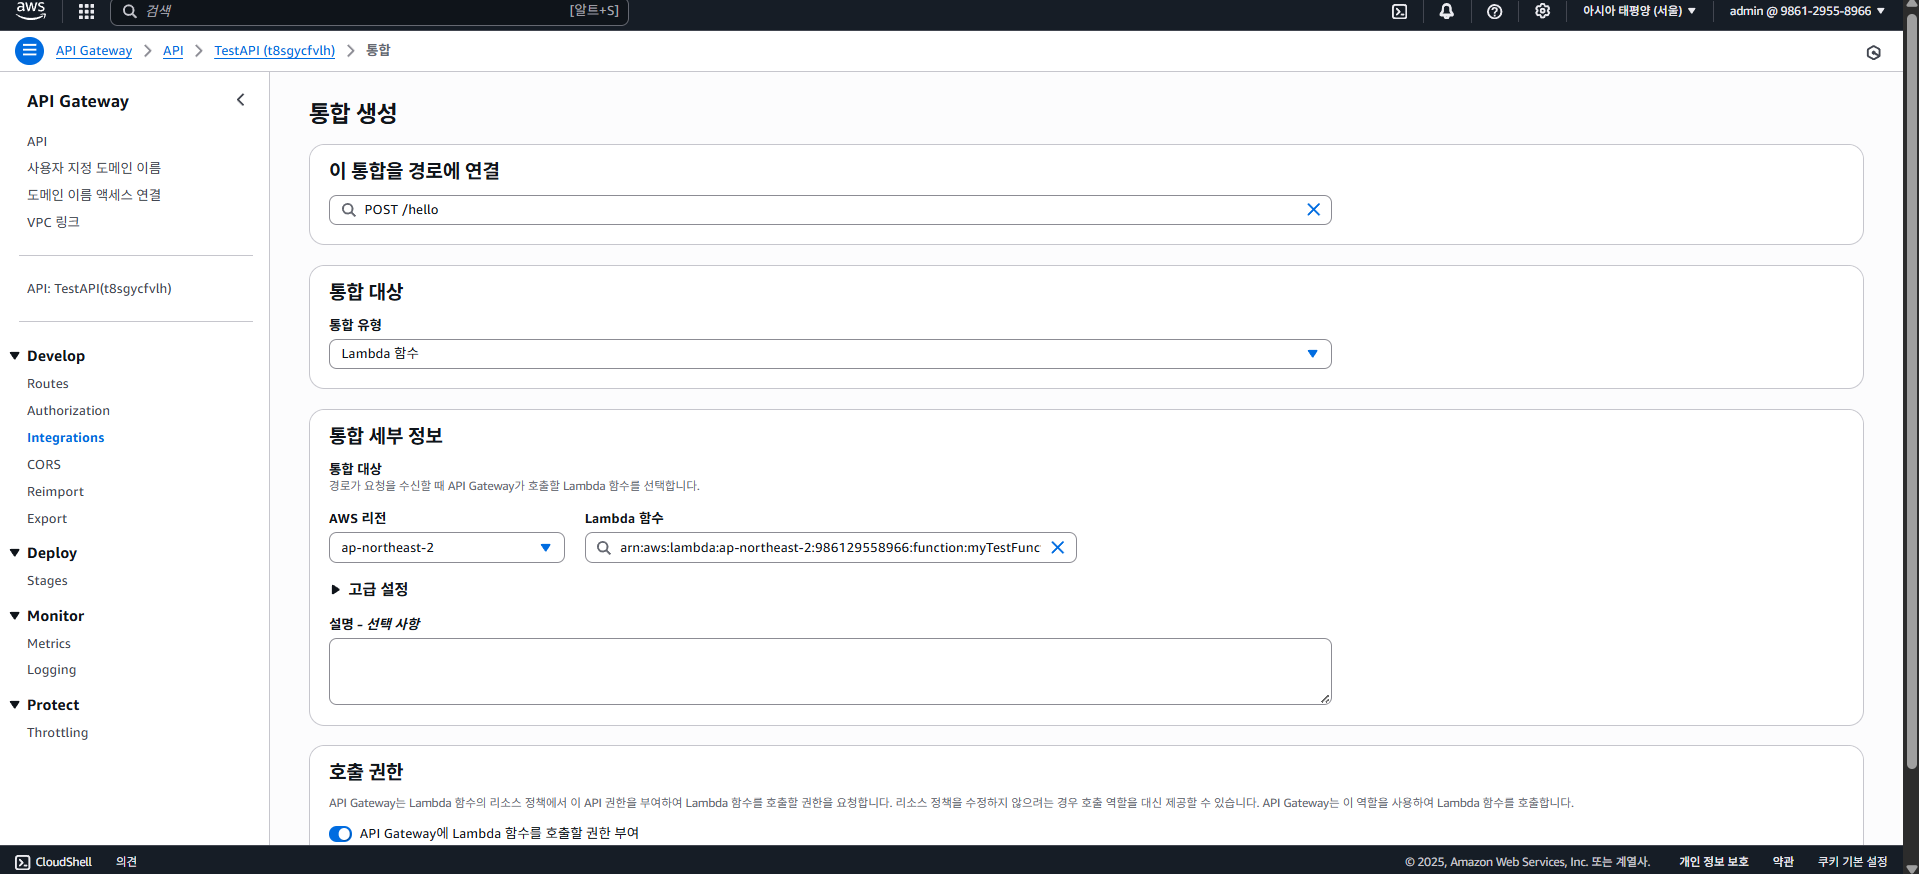Open 쿠키 기본 설정 footer link
Image resolution: width=1919 pixels, height=874 pixels.
coord(1853,862)
